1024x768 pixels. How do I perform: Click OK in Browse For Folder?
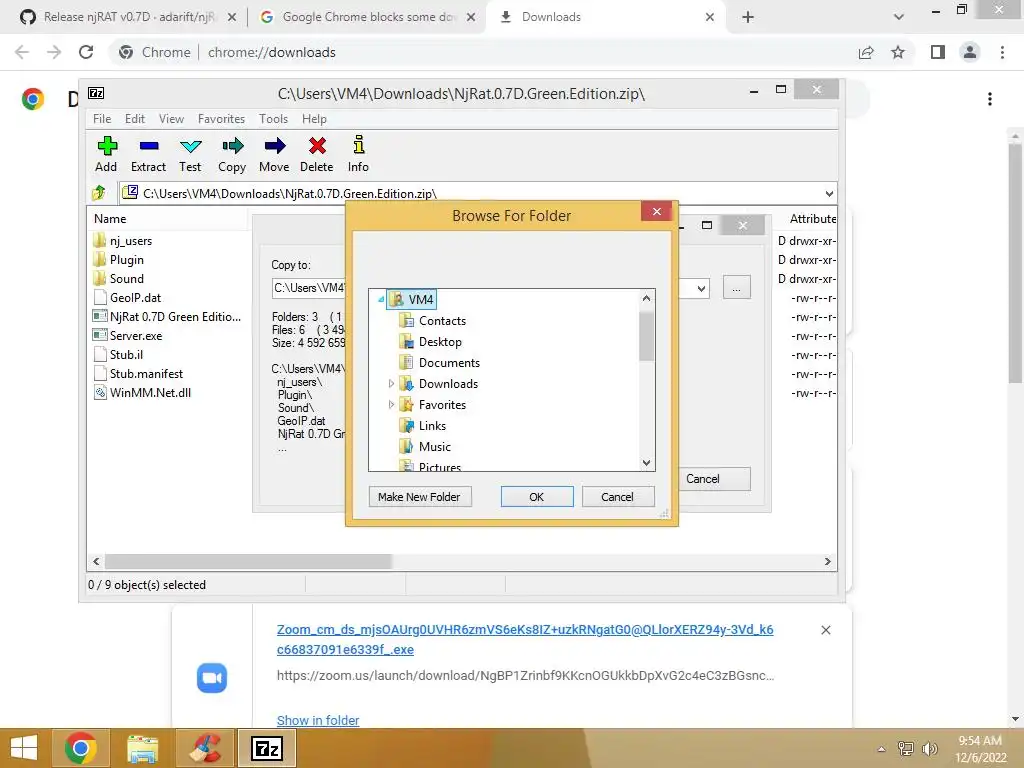pos(537,497)
